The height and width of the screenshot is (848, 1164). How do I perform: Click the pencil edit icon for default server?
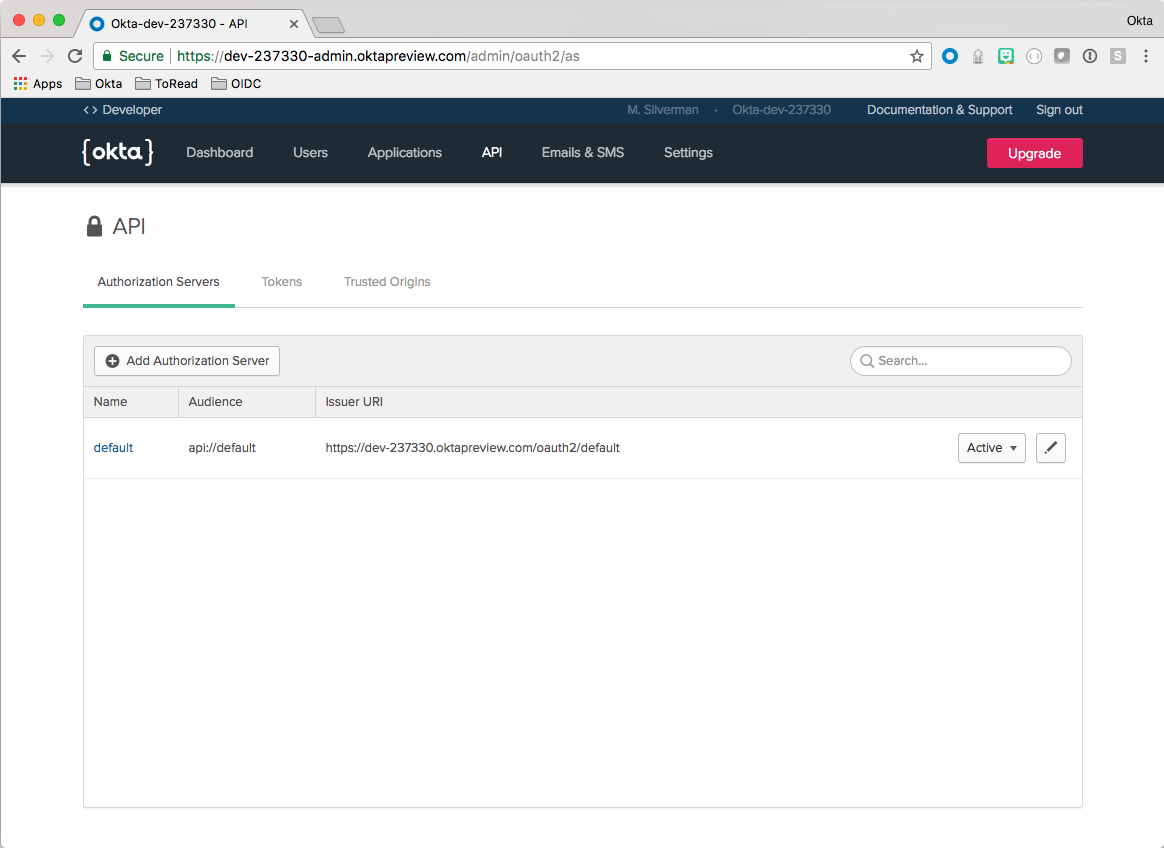click(x=1050, y=448)
